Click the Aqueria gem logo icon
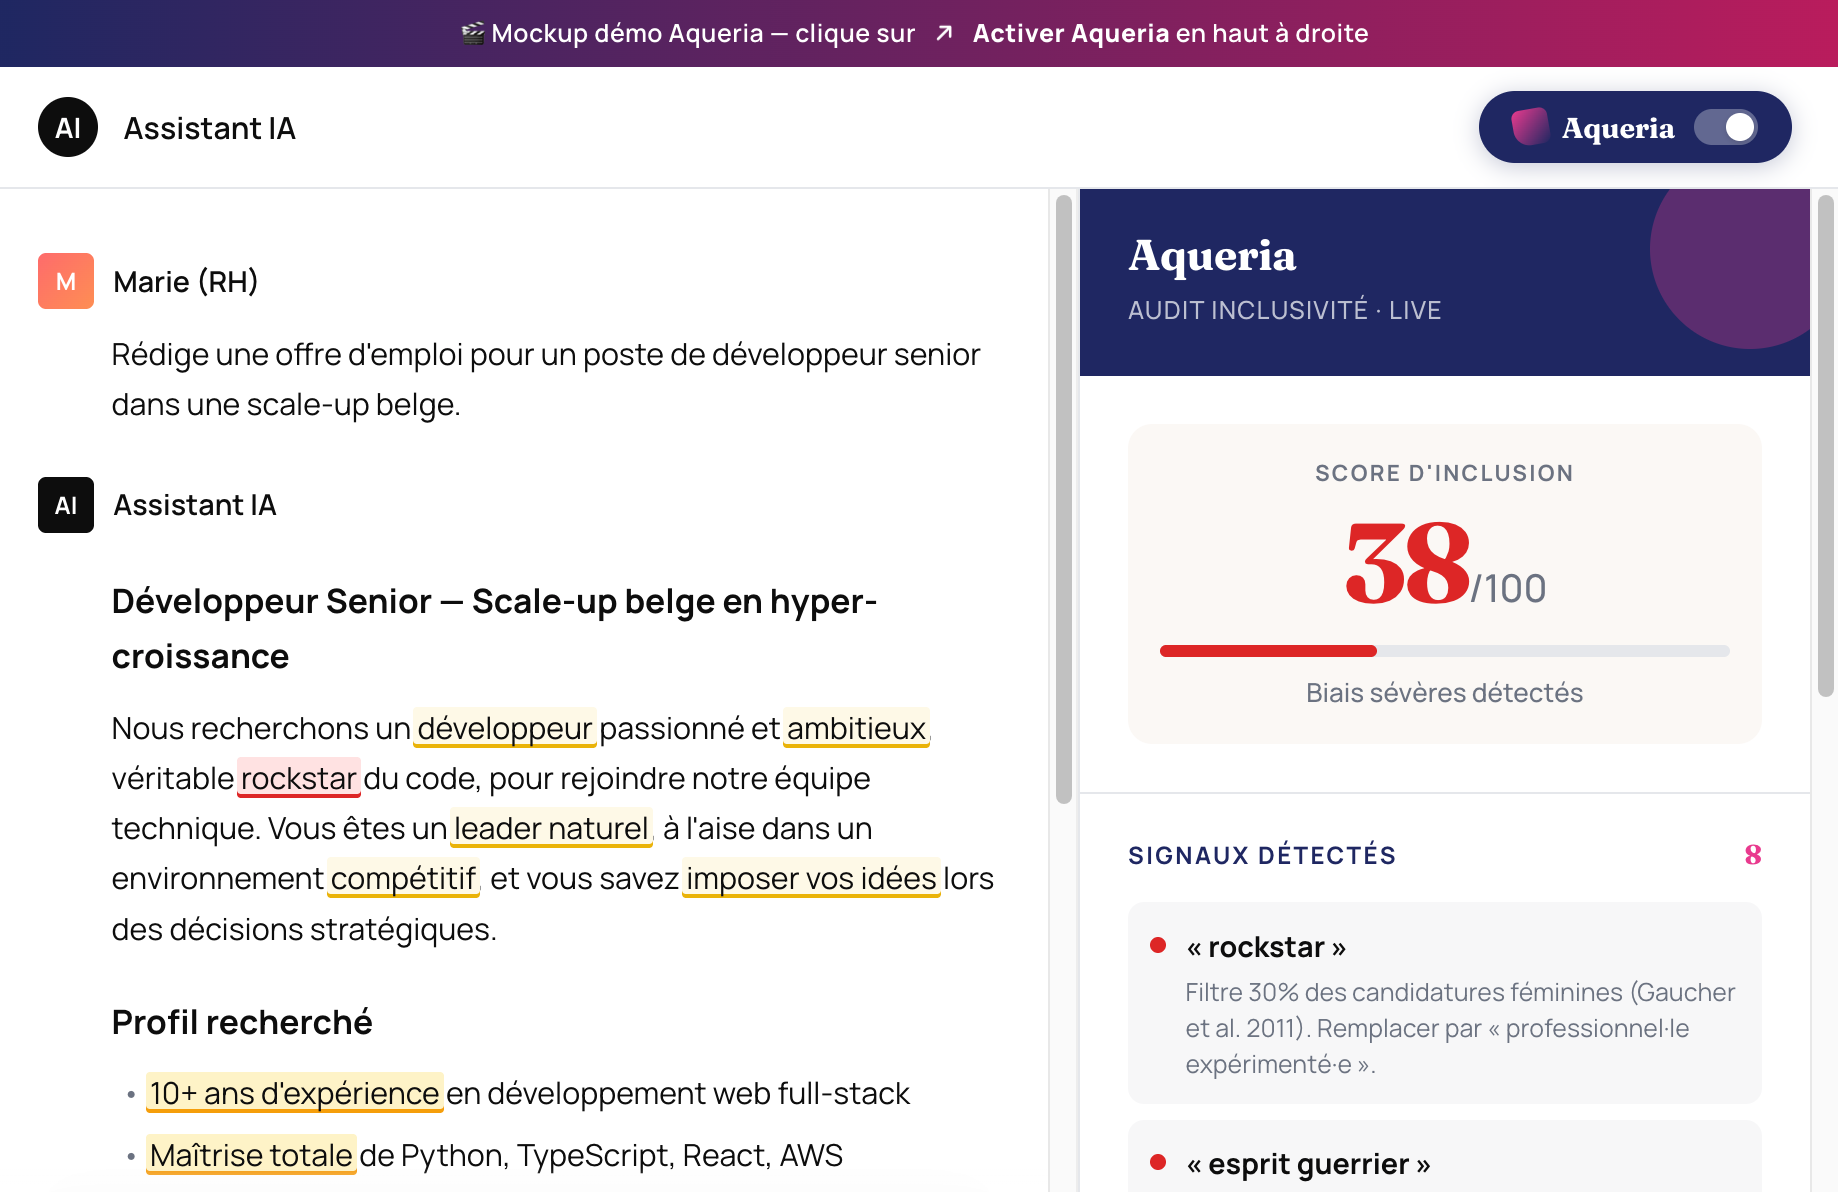This screenshot has width=1838, height=1192. pyautogui.click(x=1530, y=127)
